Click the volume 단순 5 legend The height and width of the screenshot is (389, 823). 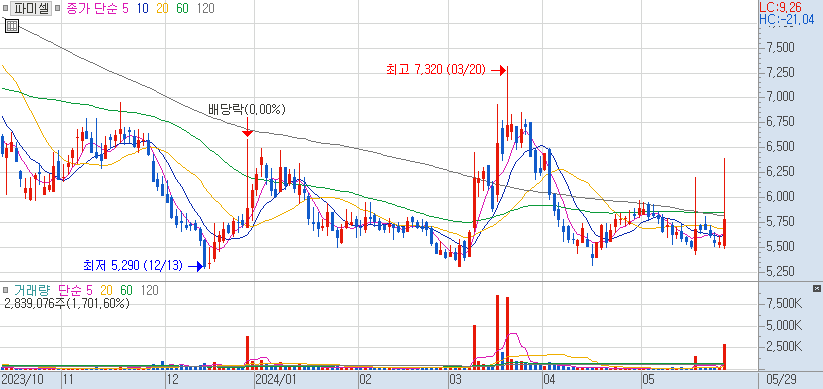(x=76, y=290)
